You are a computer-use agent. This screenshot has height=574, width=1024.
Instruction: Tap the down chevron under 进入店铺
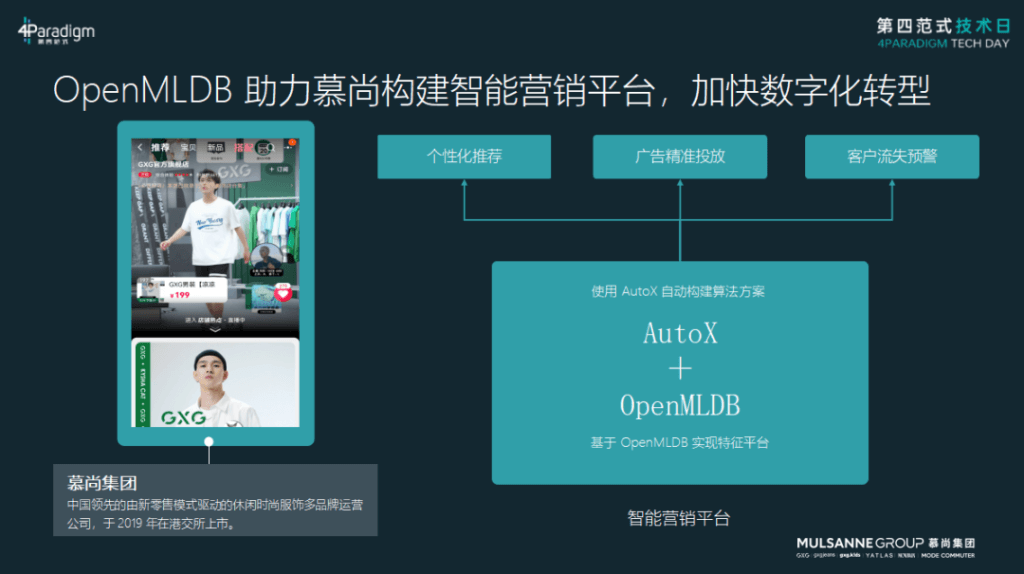215,330
